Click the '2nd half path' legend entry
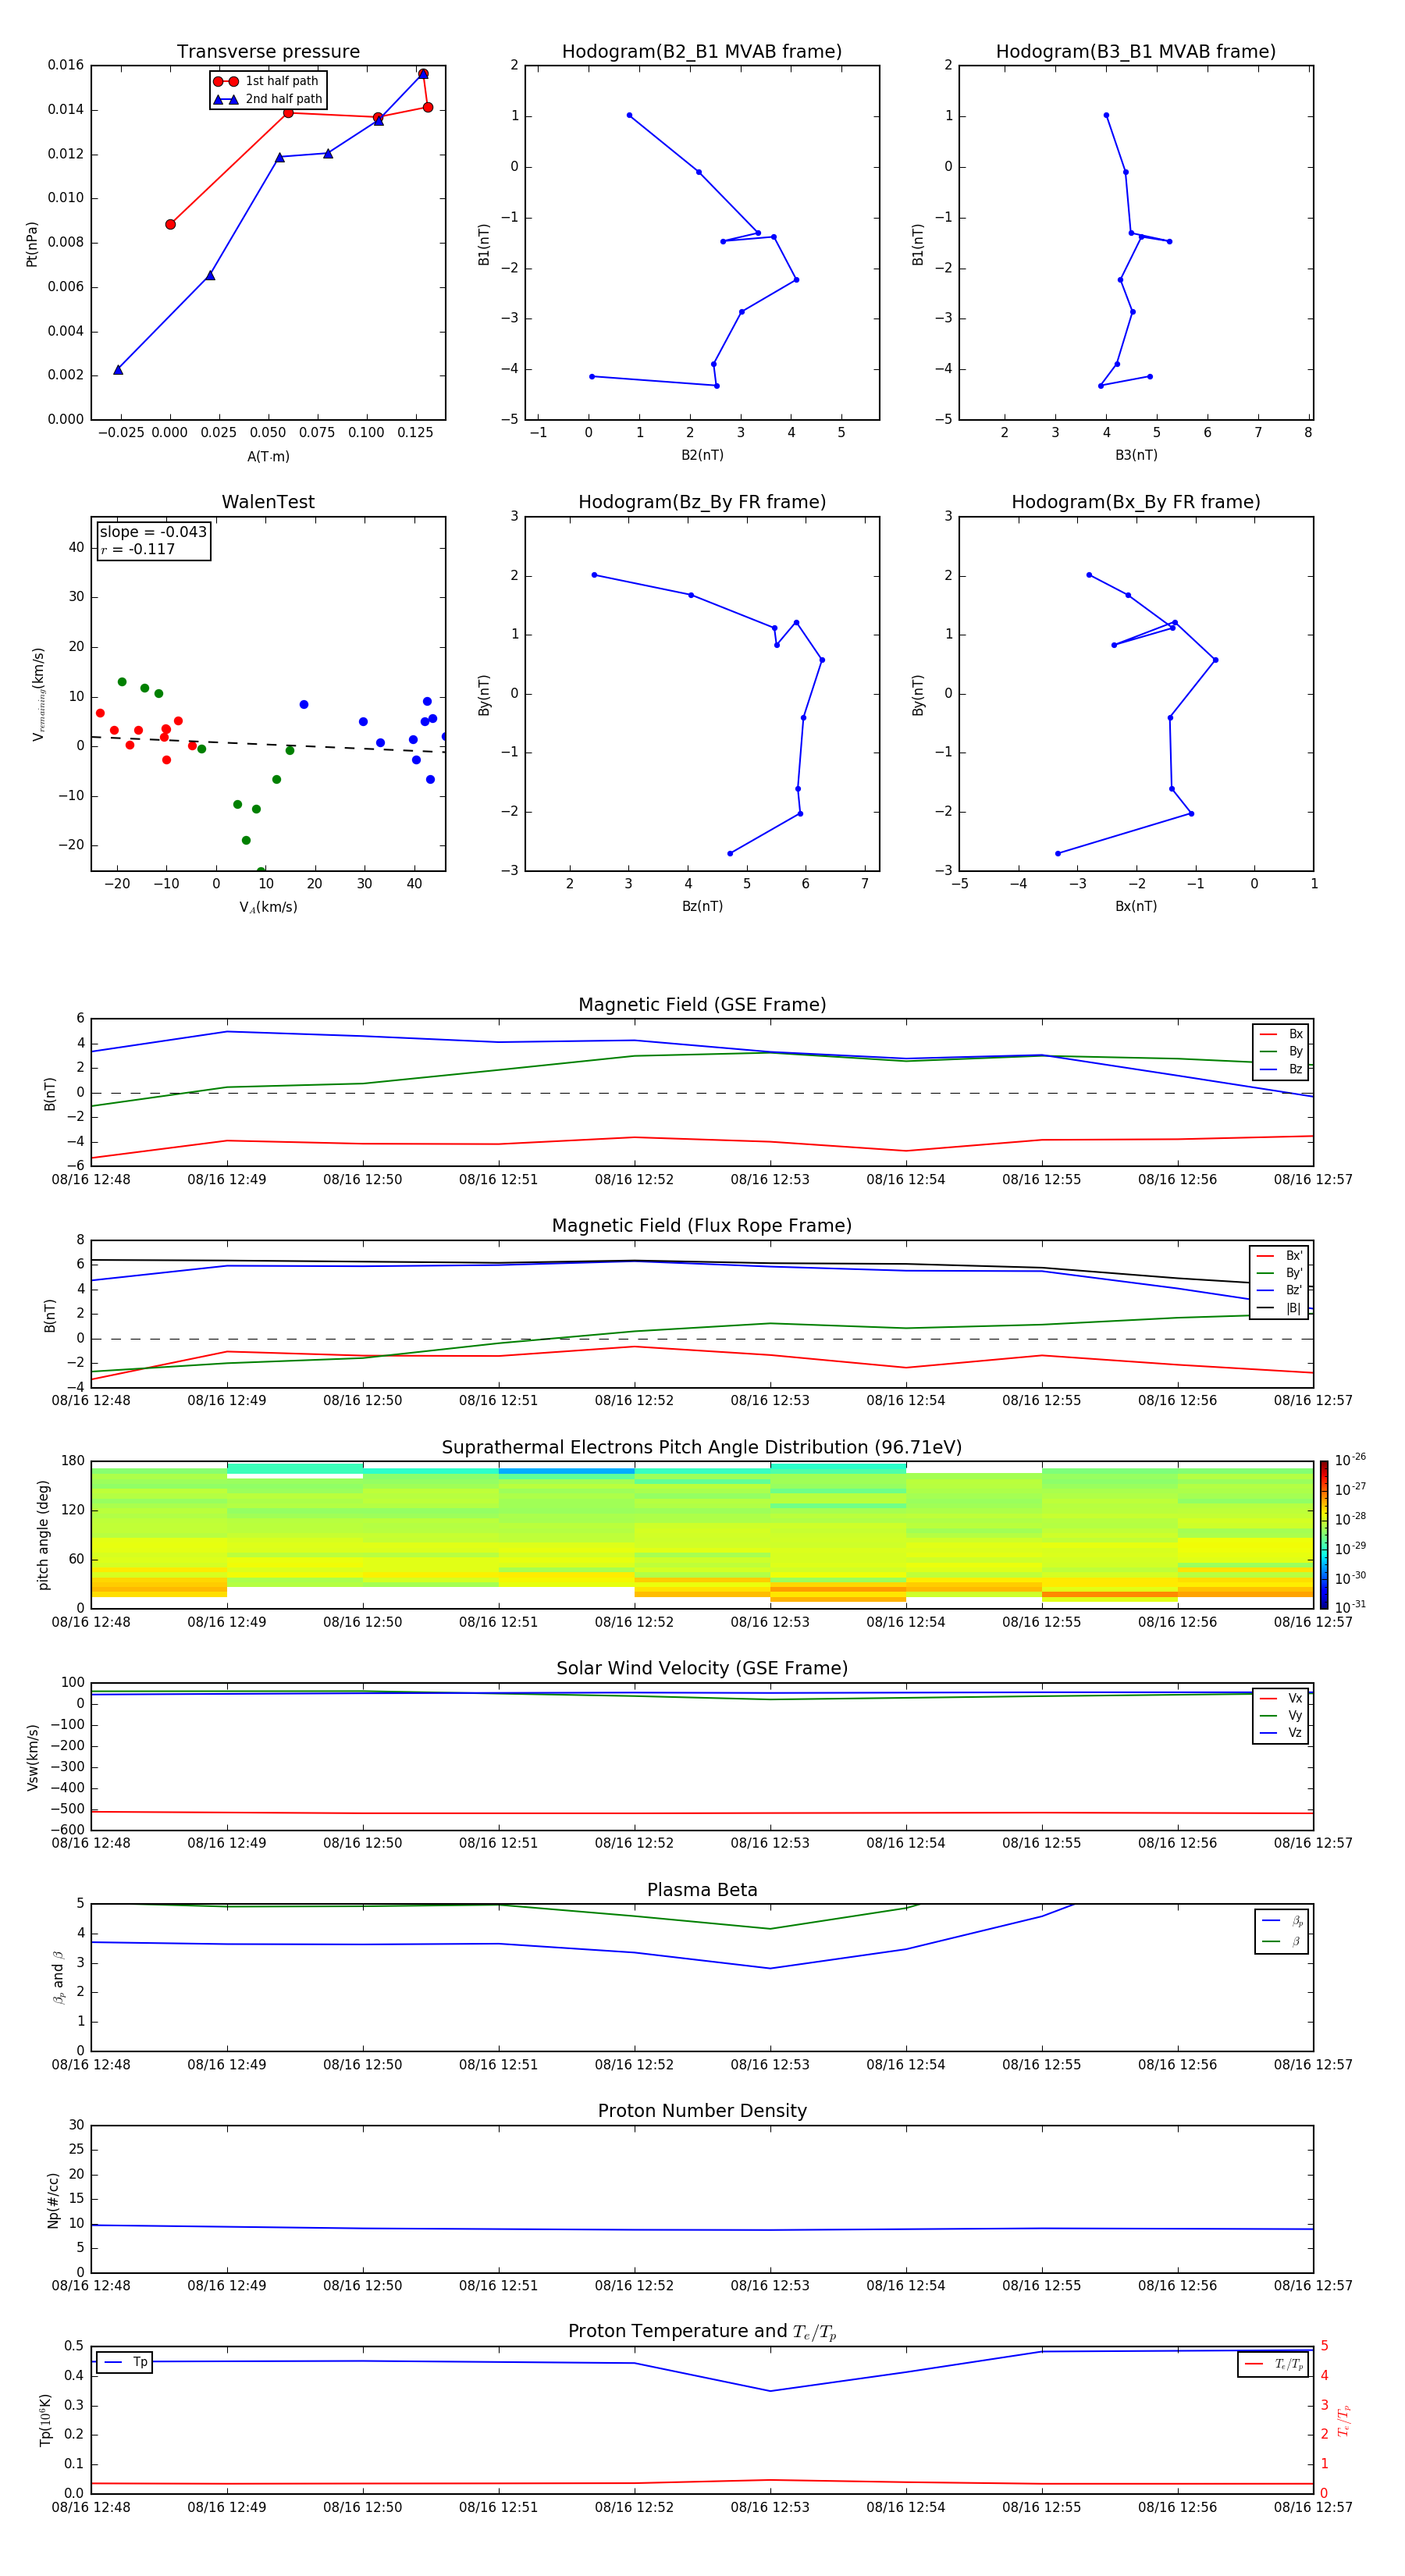1405x2576 pixels. pyautogui.click(x=268, y=99)
